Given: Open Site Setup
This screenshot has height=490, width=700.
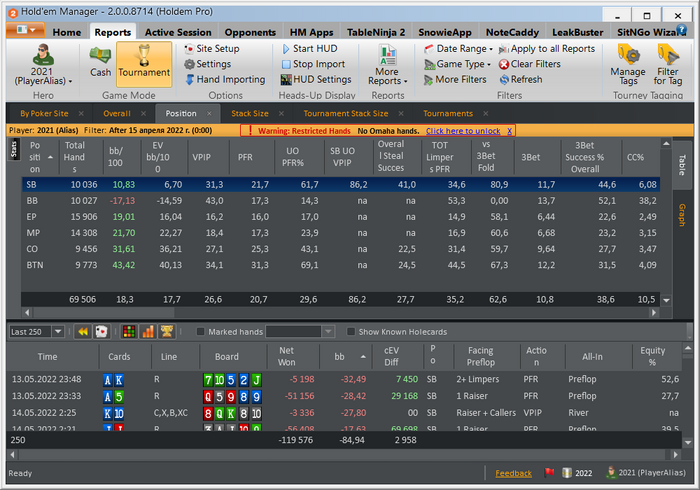Looking at the screenshot, I should pyautogui.click(x=212, y=49).
